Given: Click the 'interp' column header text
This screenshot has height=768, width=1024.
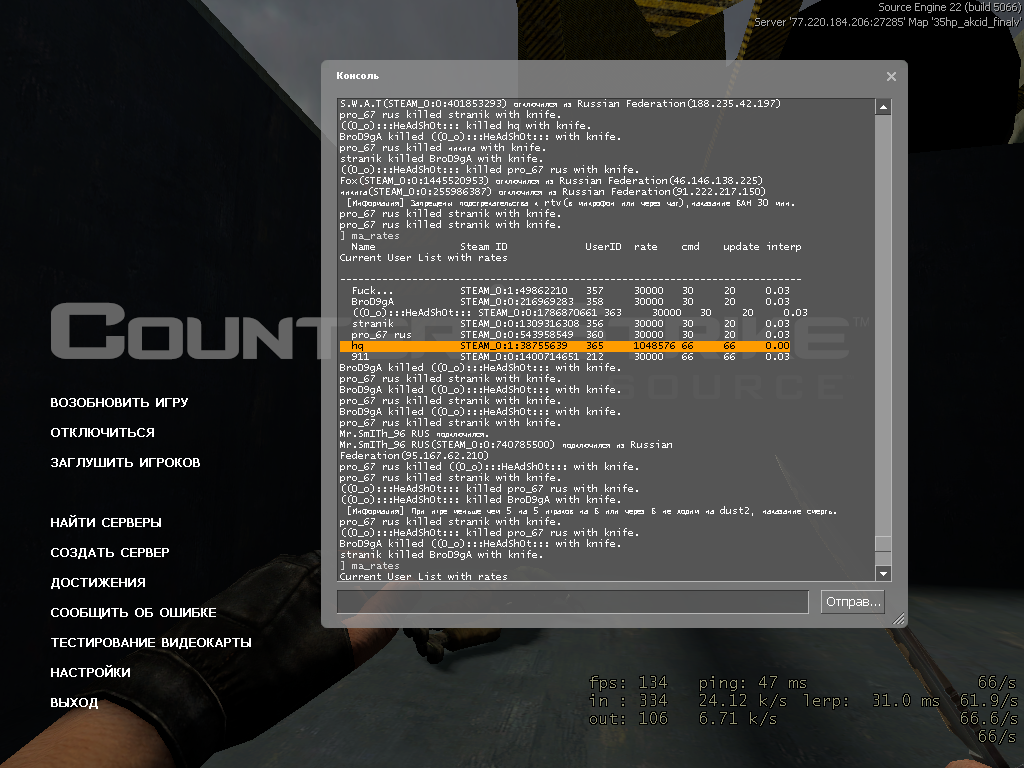Looking at the screenshot, I should tap(784, 247).
